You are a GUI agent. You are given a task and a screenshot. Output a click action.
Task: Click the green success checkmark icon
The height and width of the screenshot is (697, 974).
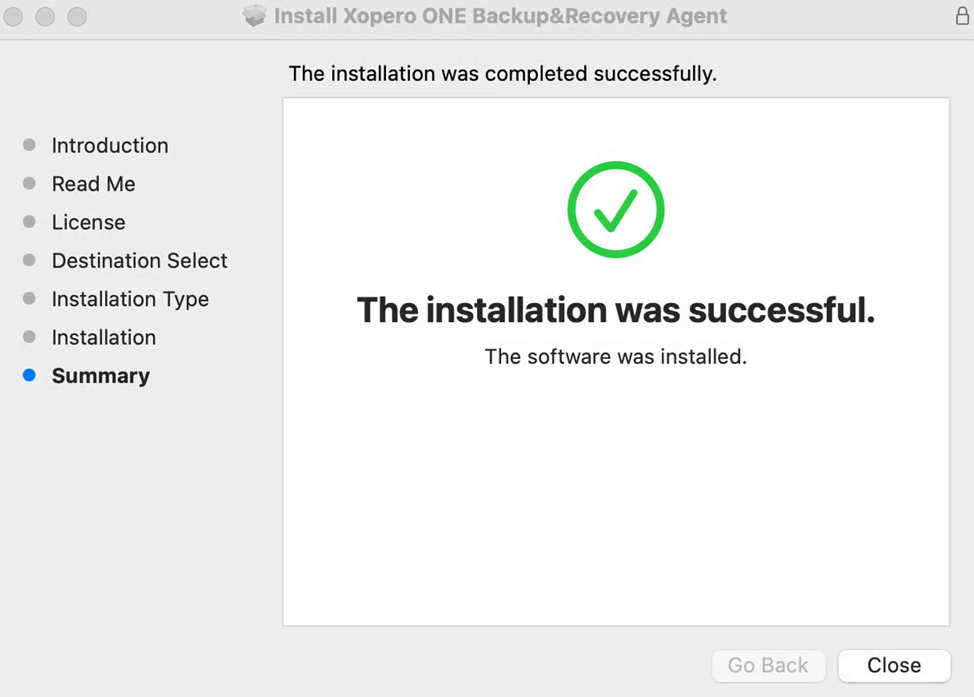(615, 209)
